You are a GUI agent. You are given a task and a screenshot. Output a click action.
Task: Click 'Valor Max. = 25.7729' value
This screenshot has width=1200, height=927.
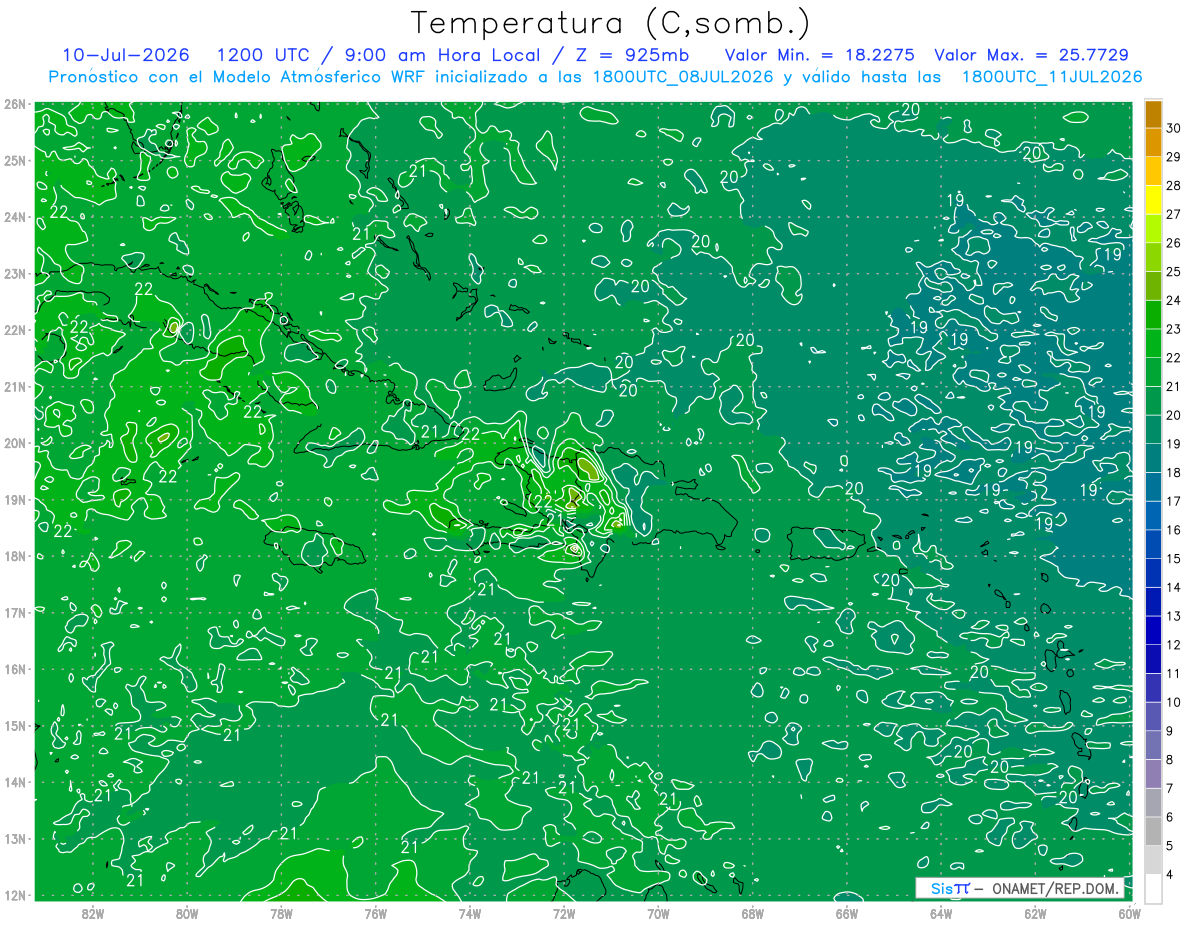click(1030, 55)
